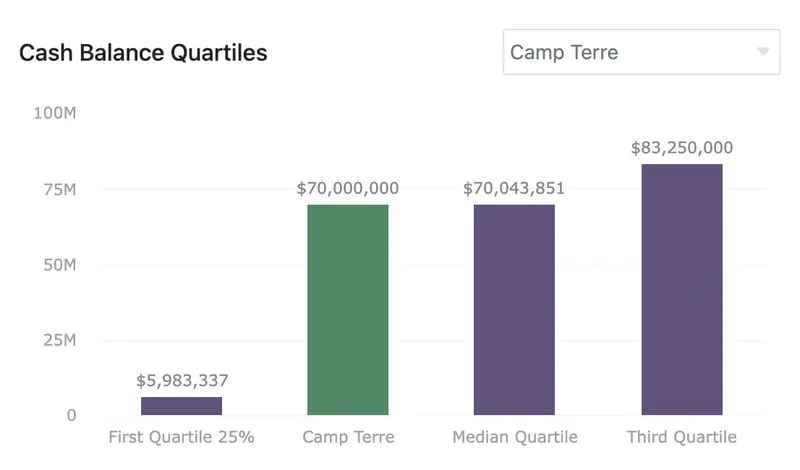Click the Third Quartile axis label

tap(682, 437)
